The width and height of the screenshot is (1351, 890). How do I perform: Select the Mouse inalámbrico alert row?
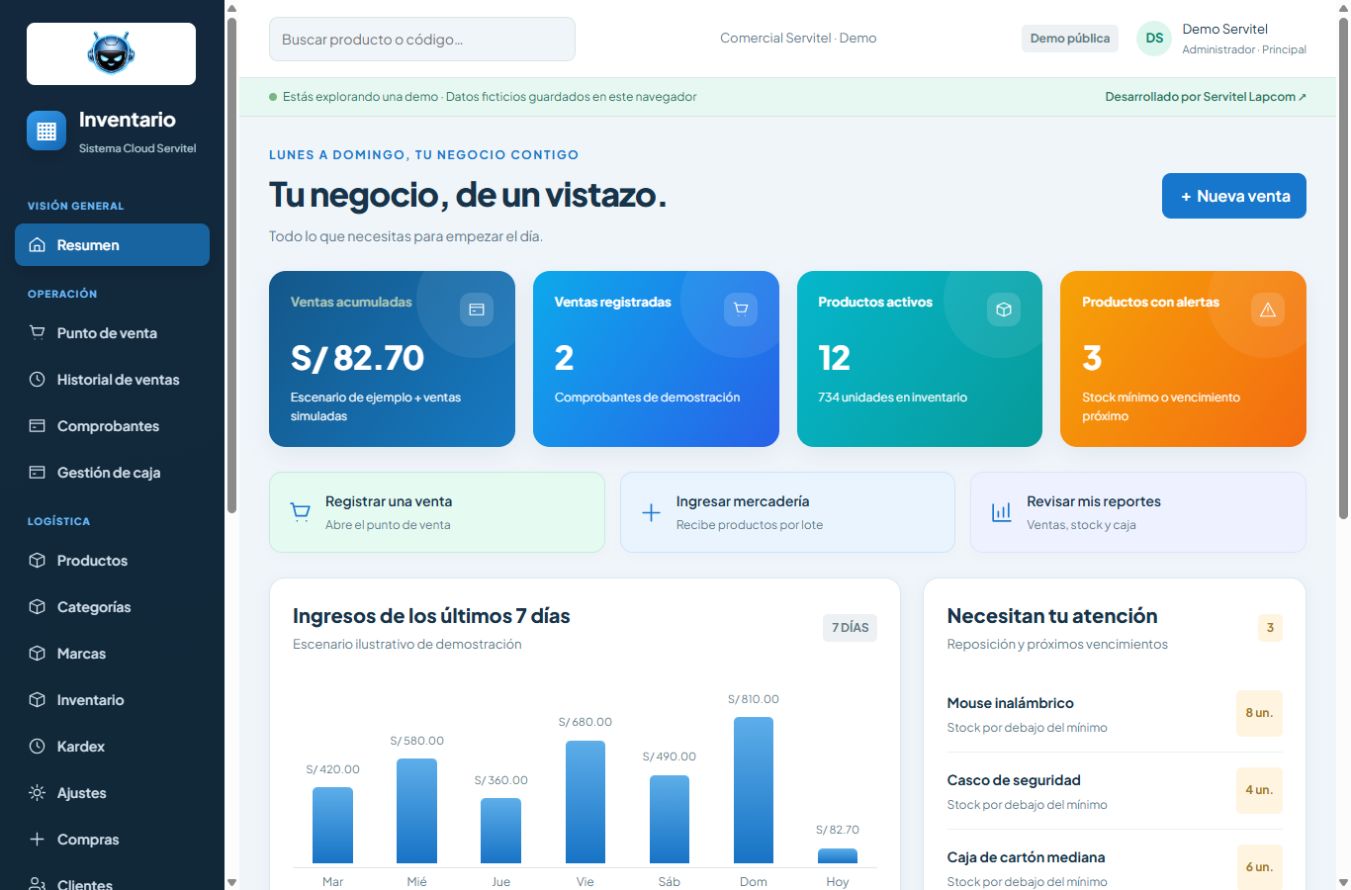[x=1115, y=714]
